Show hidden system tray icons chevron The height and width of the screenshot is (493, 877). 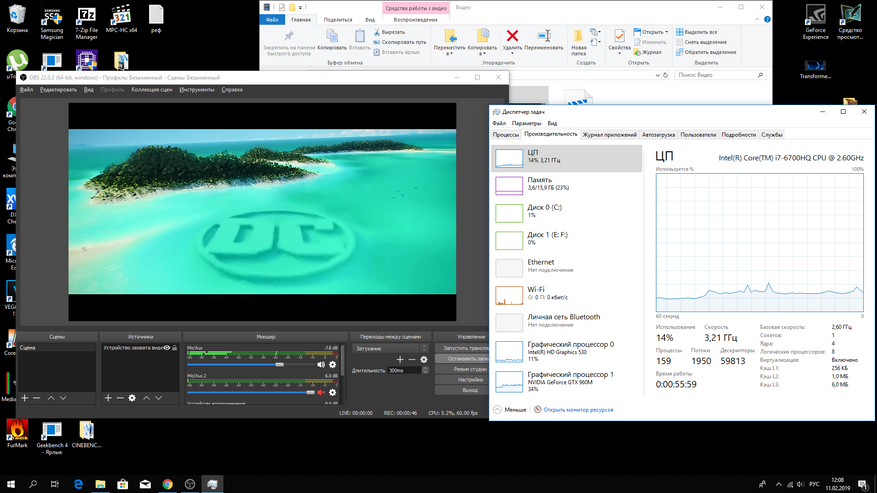tap(778, 485)
